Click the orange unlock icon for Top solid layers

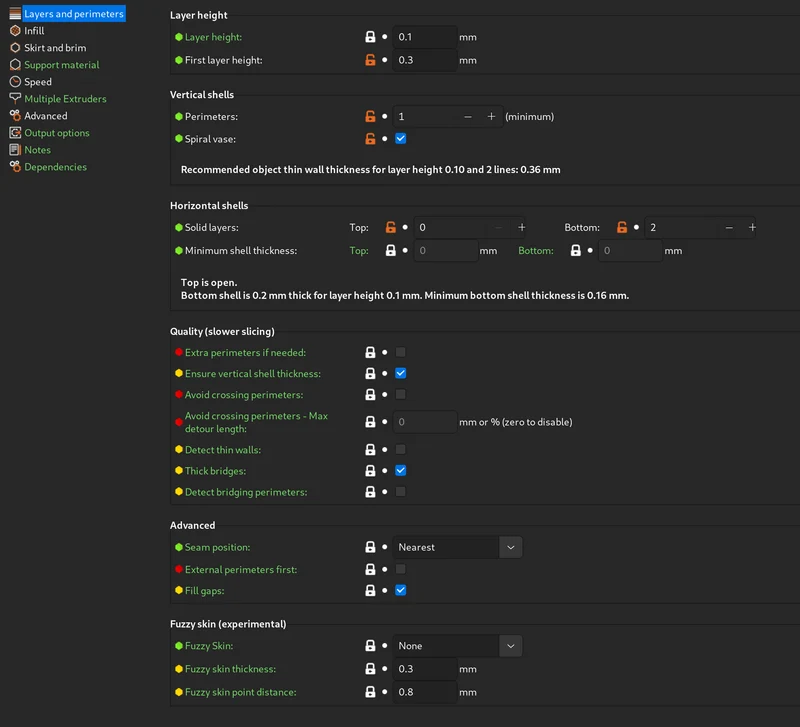391,228
